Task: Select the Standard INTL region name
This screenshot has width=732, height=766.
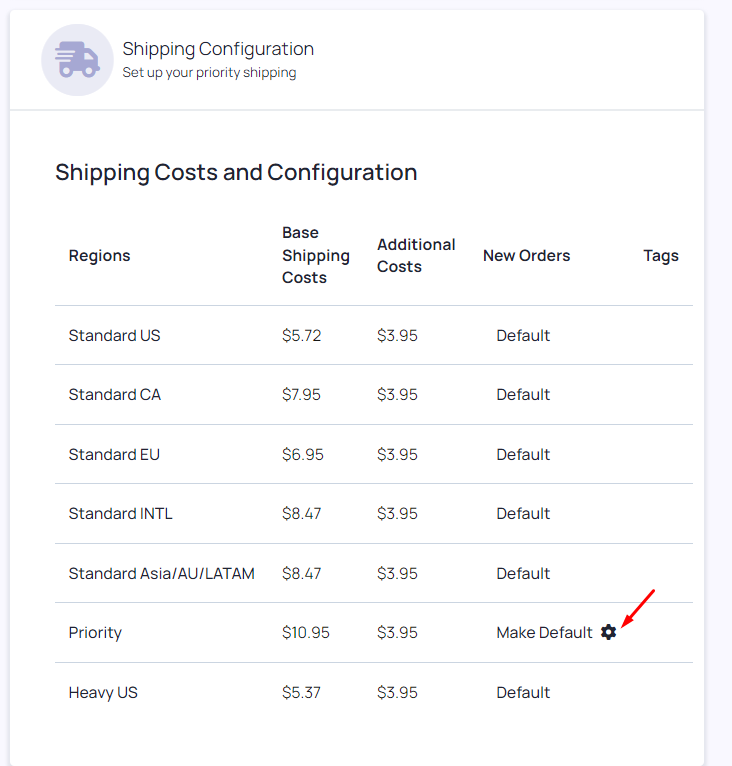Action: coord(121,513)
